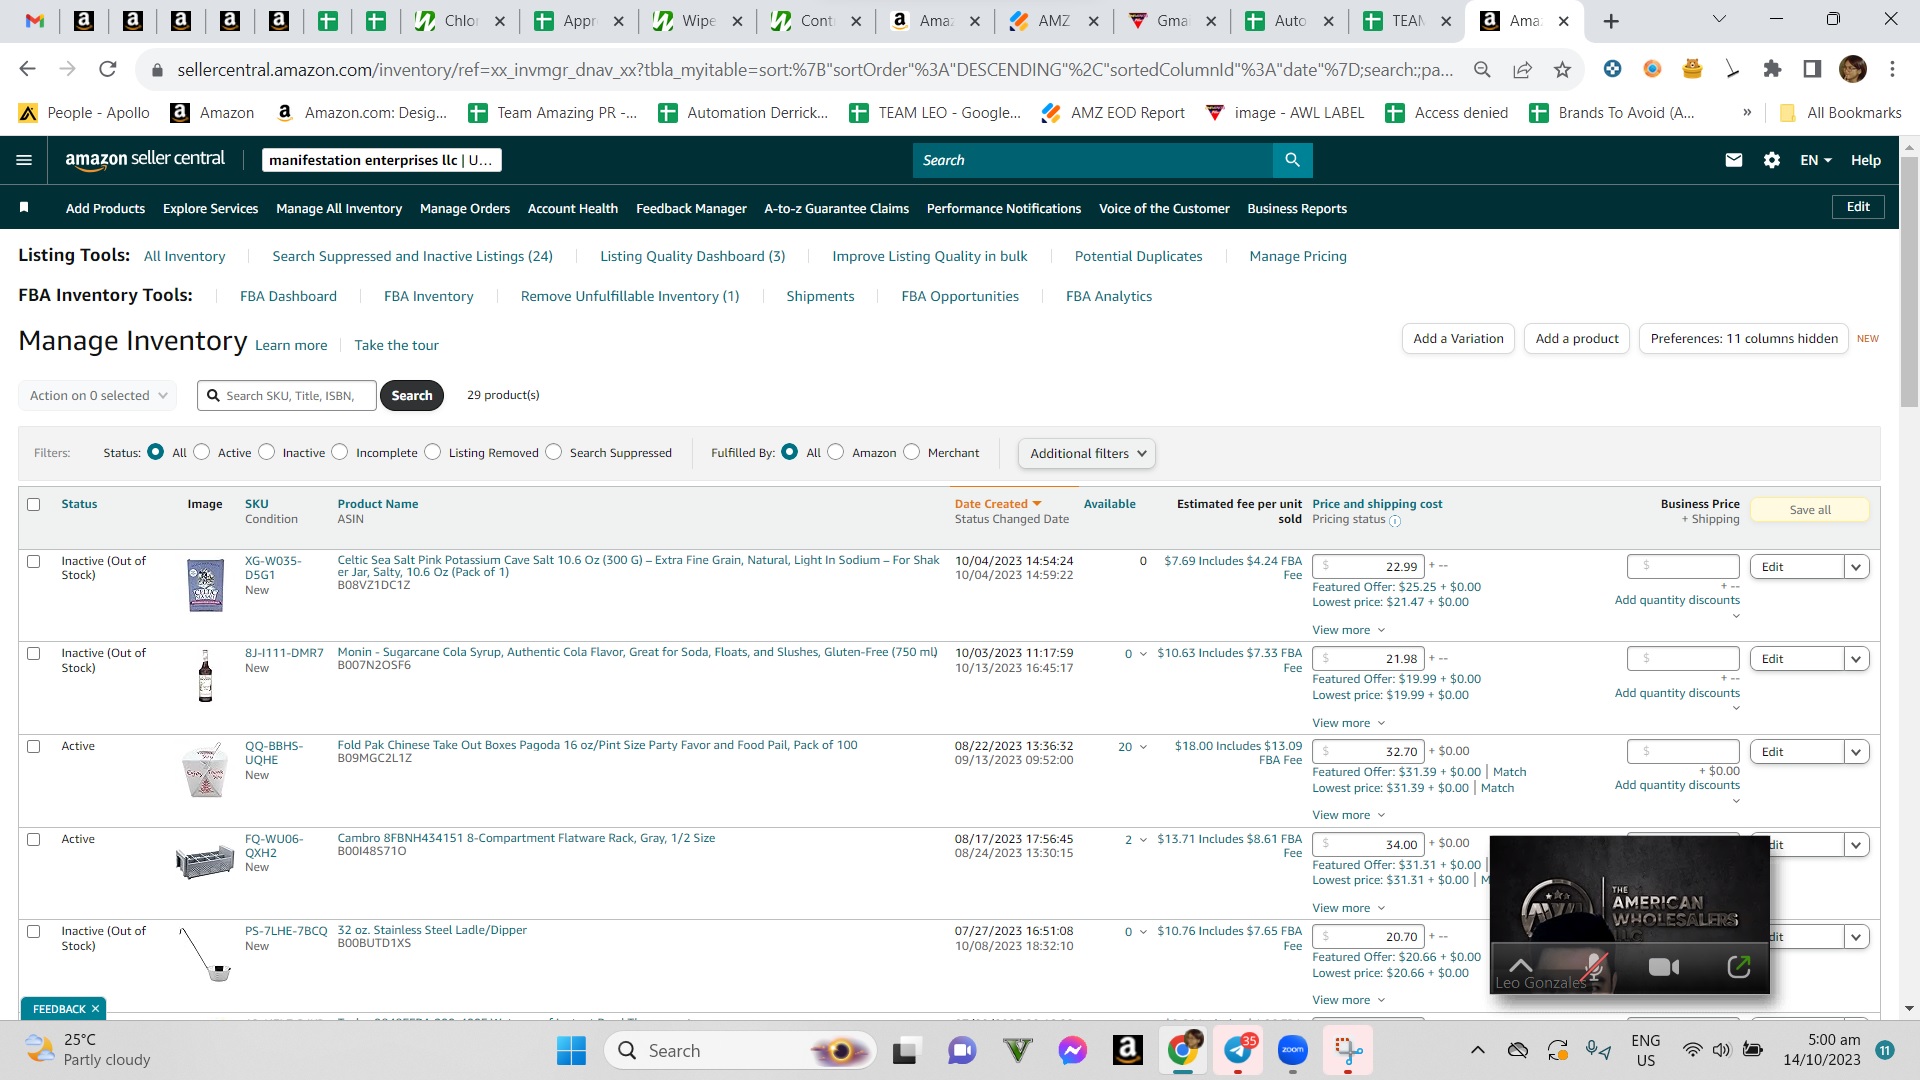The width and height of the screenshot is (1920, 1080).
Task: Check the Fold Pak boxes row checkbox
Action: point(34,746)
